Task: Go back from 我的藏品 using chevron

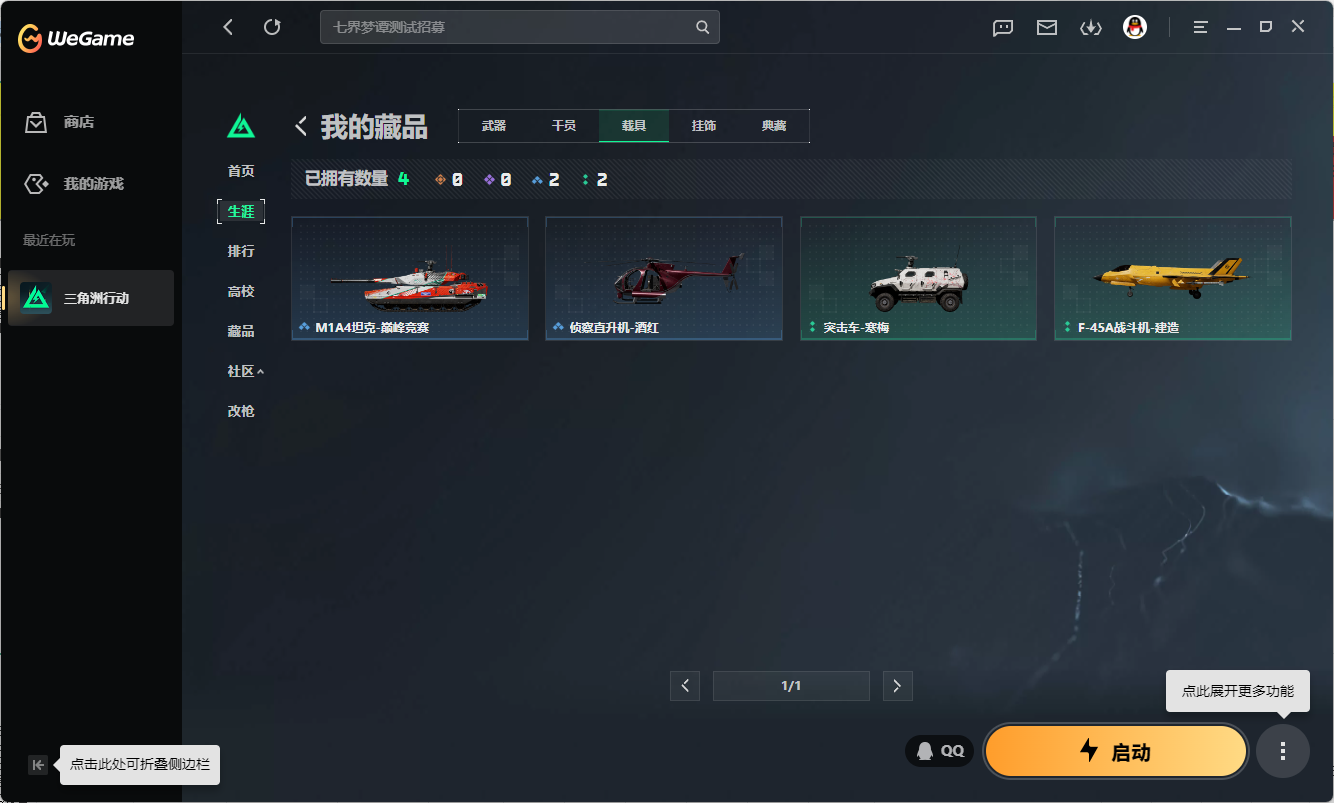Action: [301, 126]
